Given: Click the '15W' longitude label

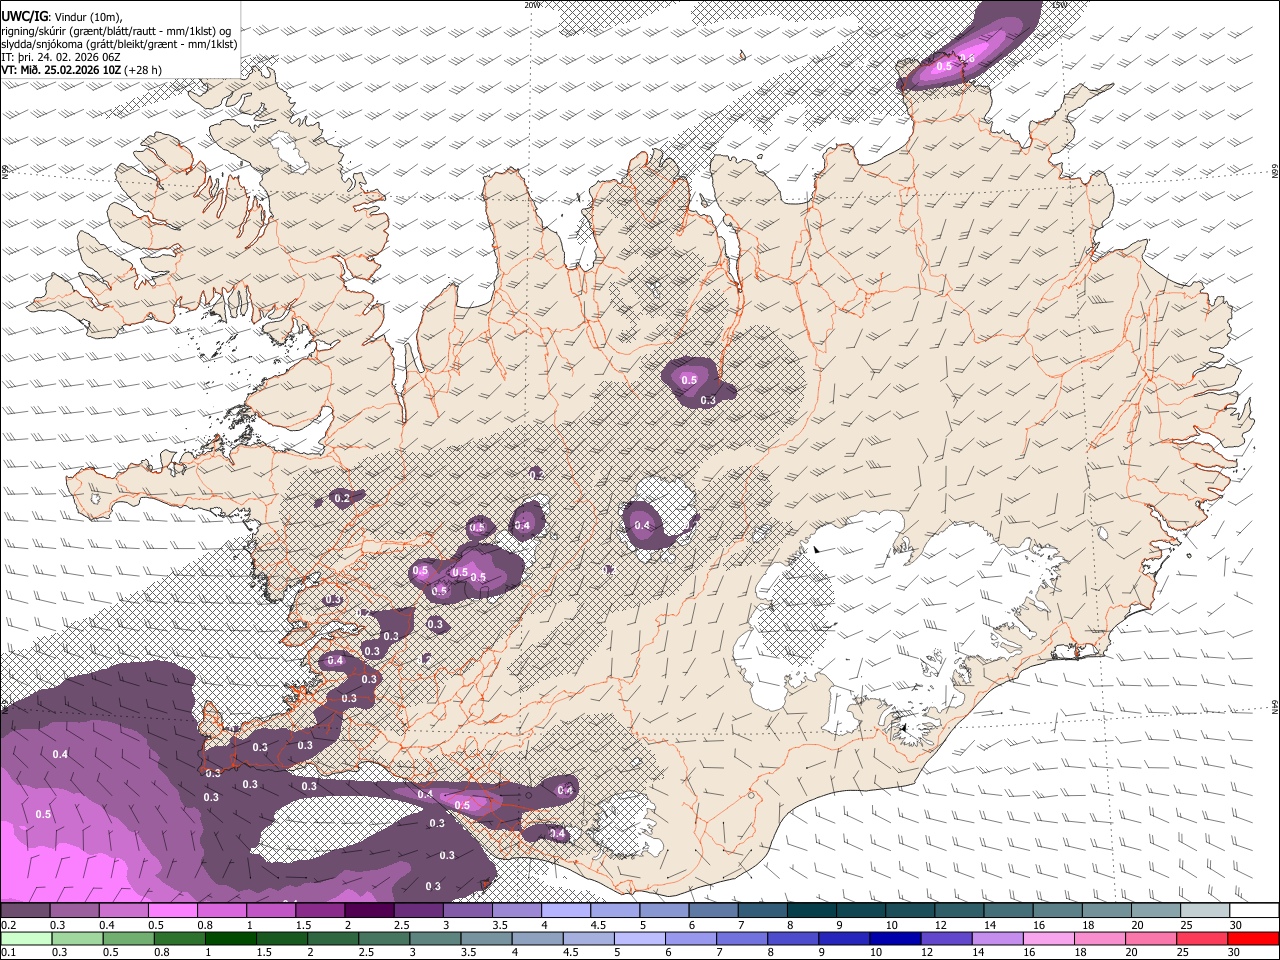Looking at the screenshot, I should 1060,4.
